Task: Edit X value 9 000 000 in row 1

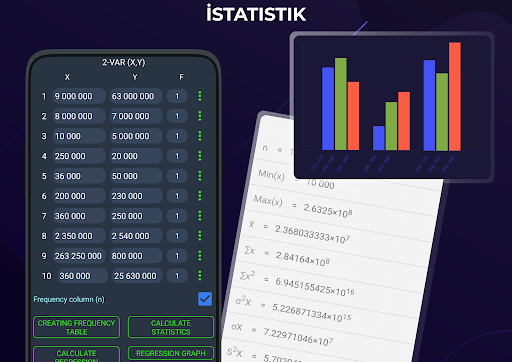Action: pos(79,96)
